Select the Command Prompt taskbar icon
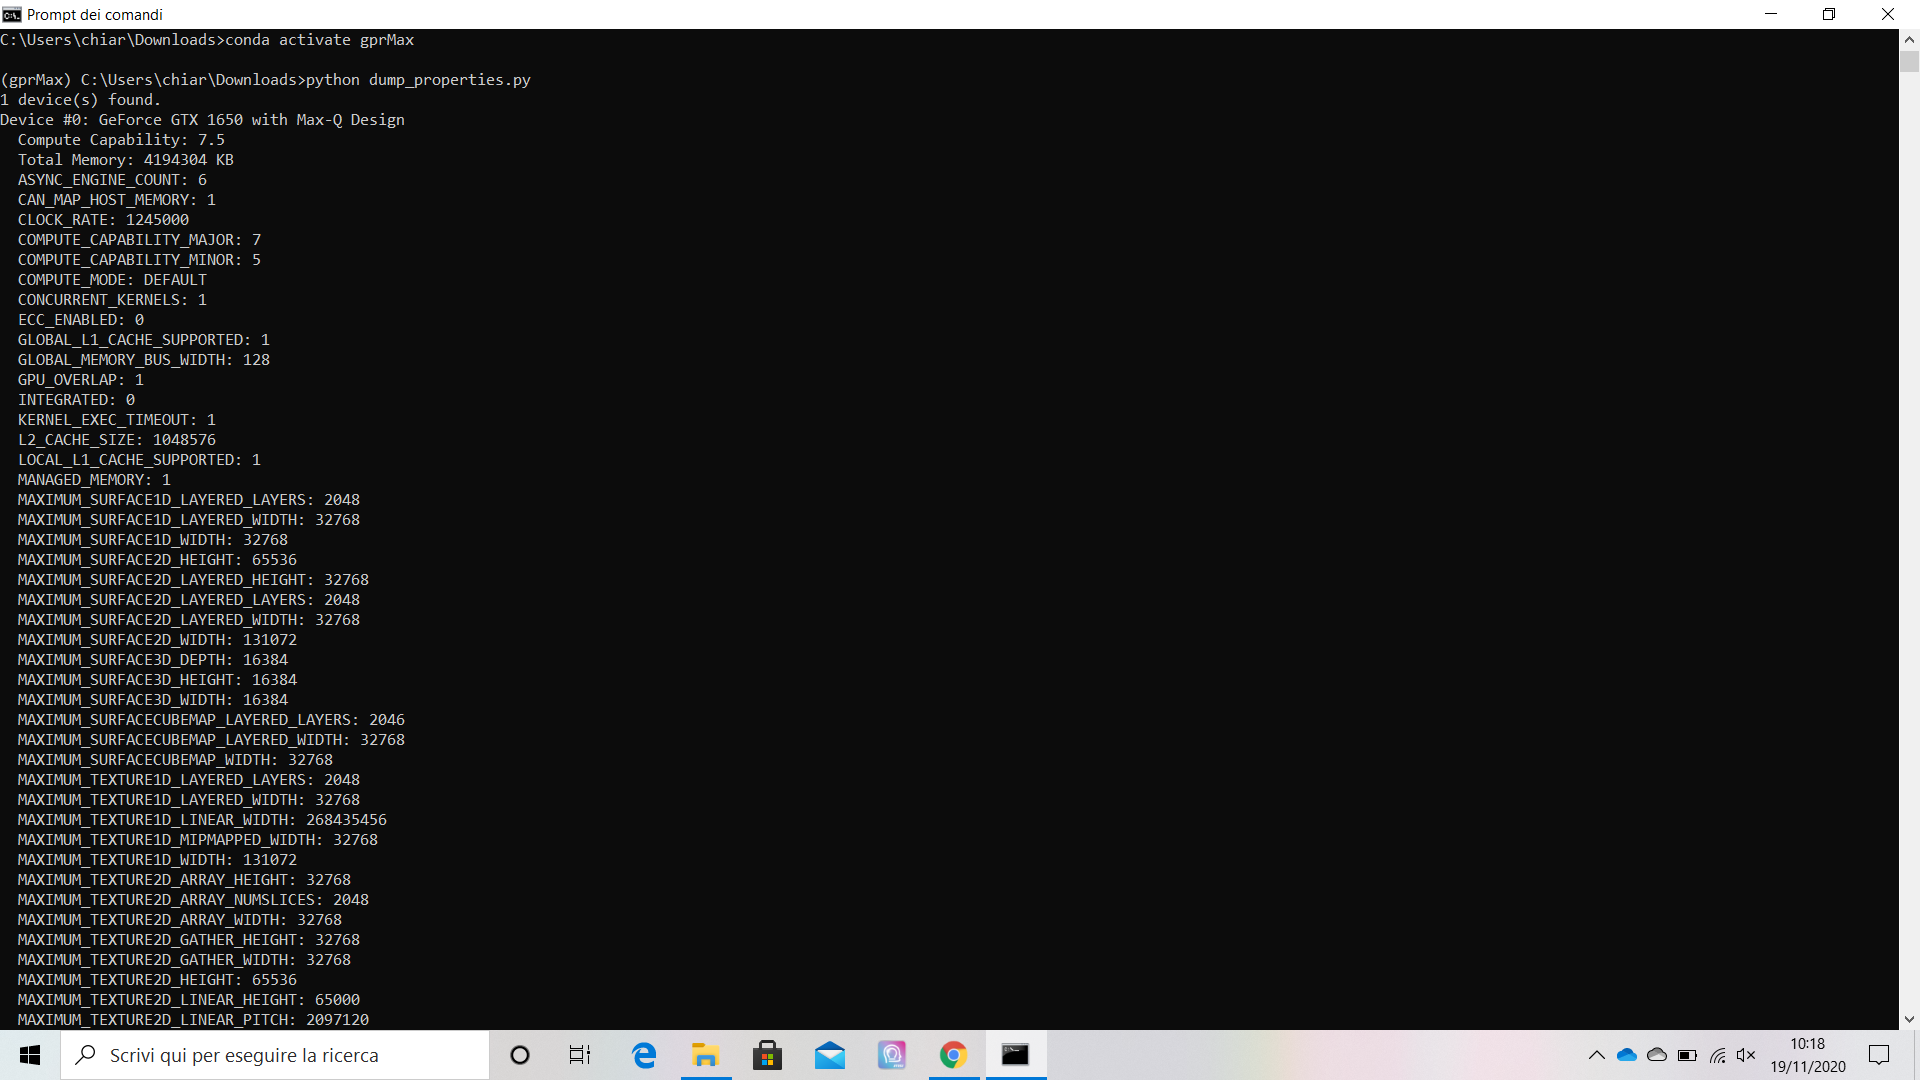The width and height of the screenshot is (1920, 1080). pyautogui.click(x=1015, y=1055)
